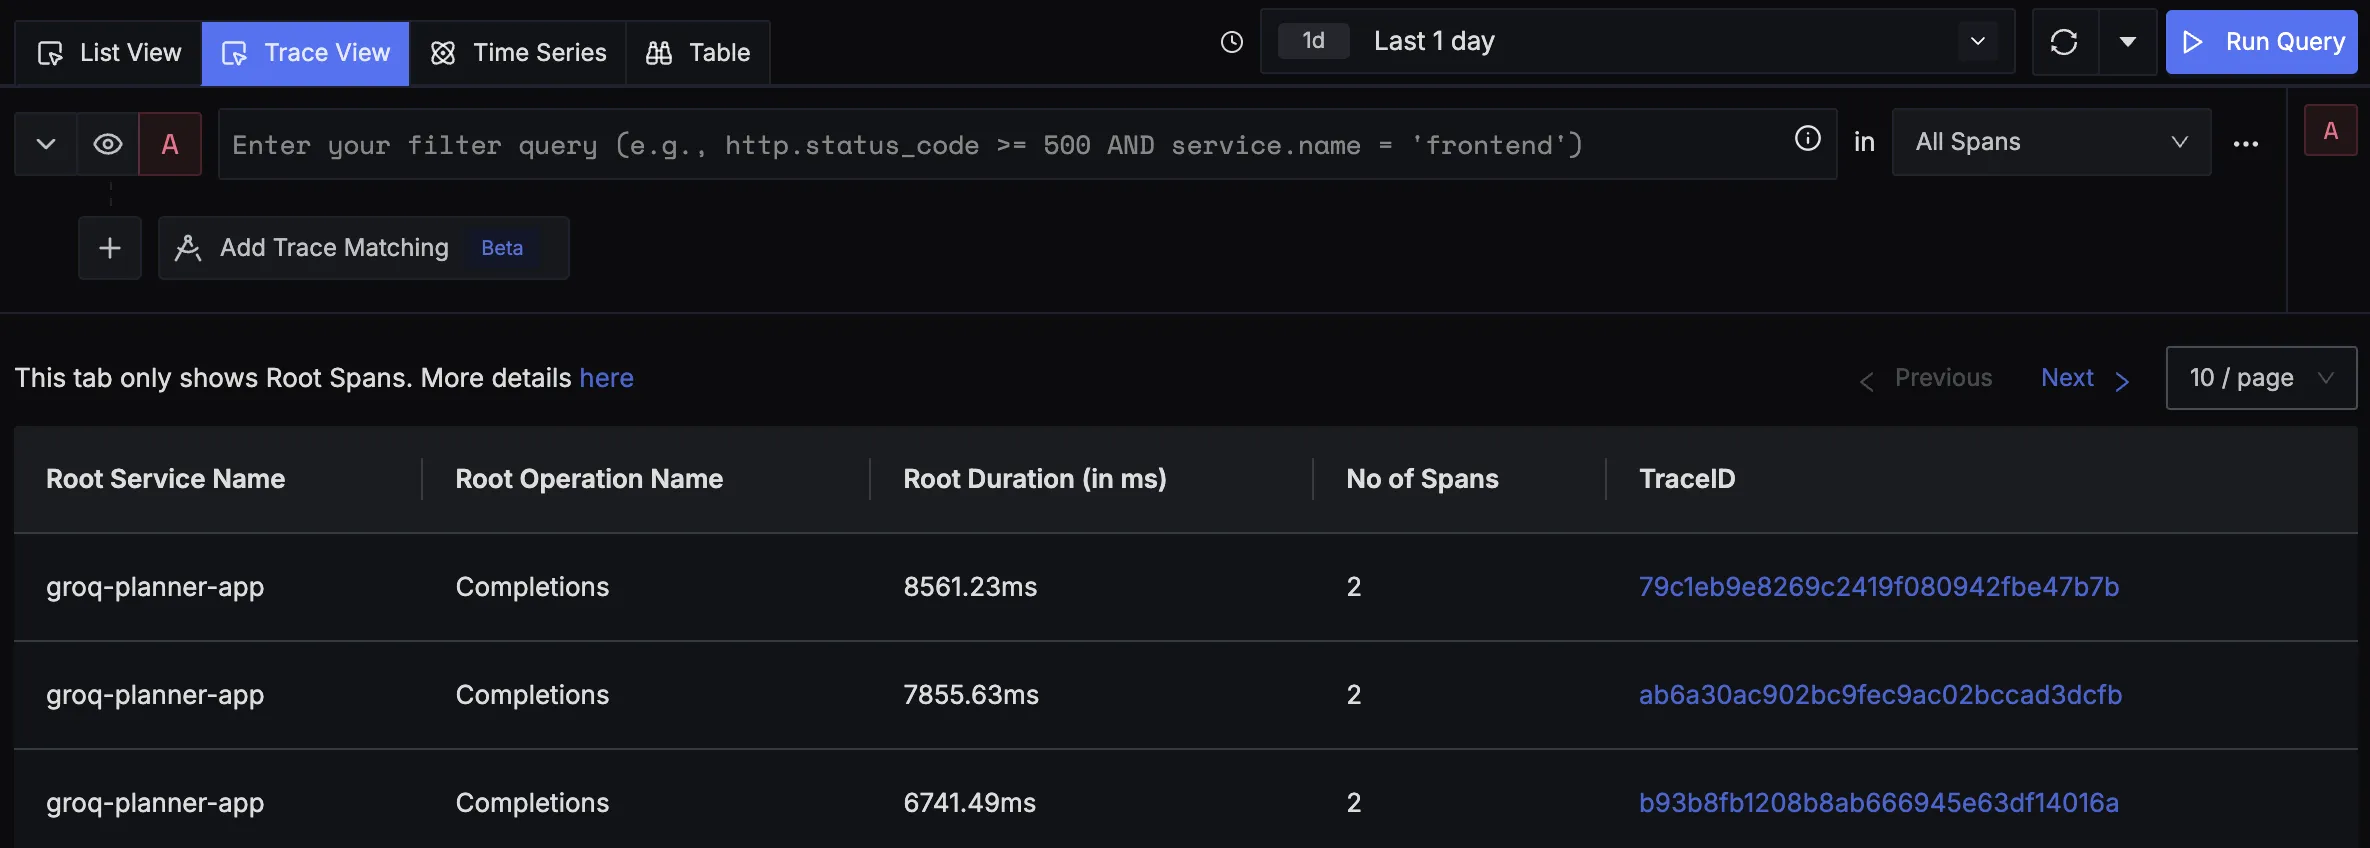Toggle the eye visibility for query A
2370x848 pixels.
(x=108, y=144)
